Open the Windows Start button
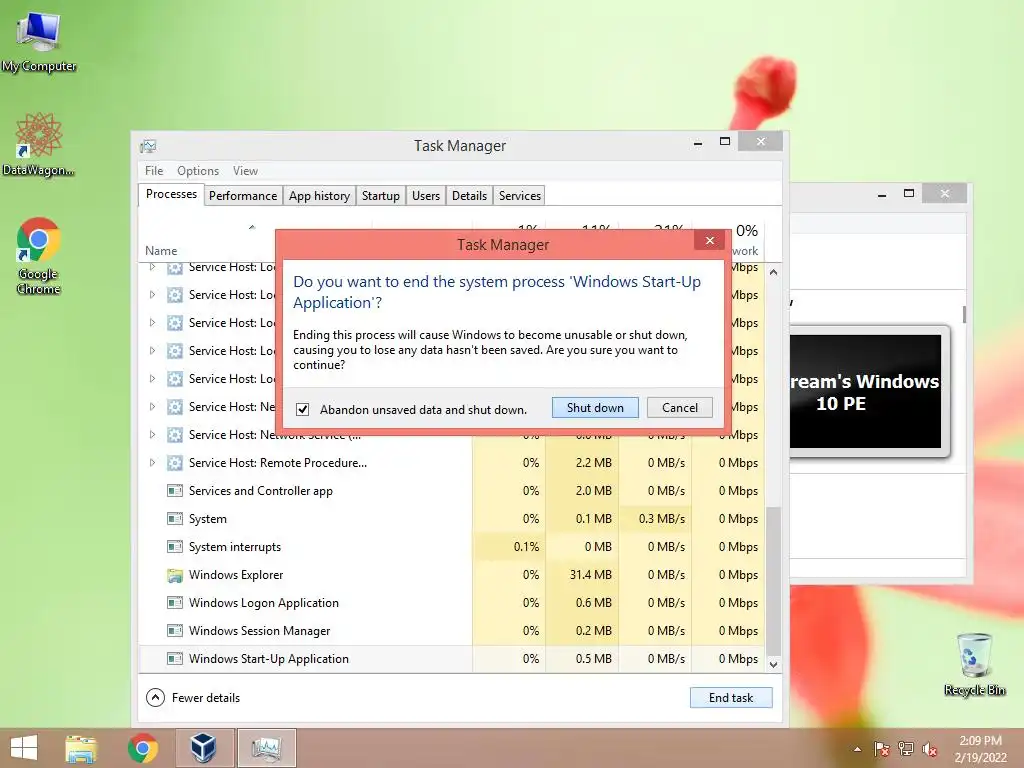This screenshot has height=768, width=1024. (x=24, y=748)
